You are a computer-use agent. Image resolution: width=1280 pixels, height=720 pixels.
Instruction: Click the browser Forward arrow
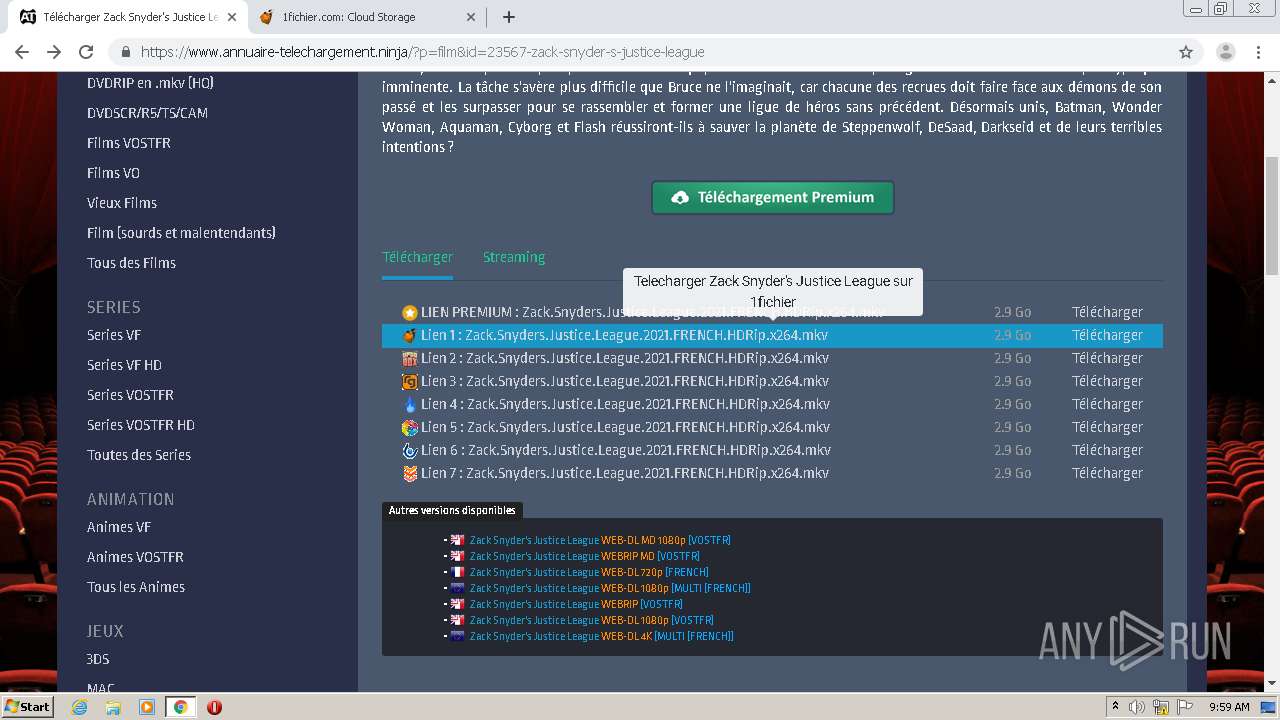coord(54,52)
